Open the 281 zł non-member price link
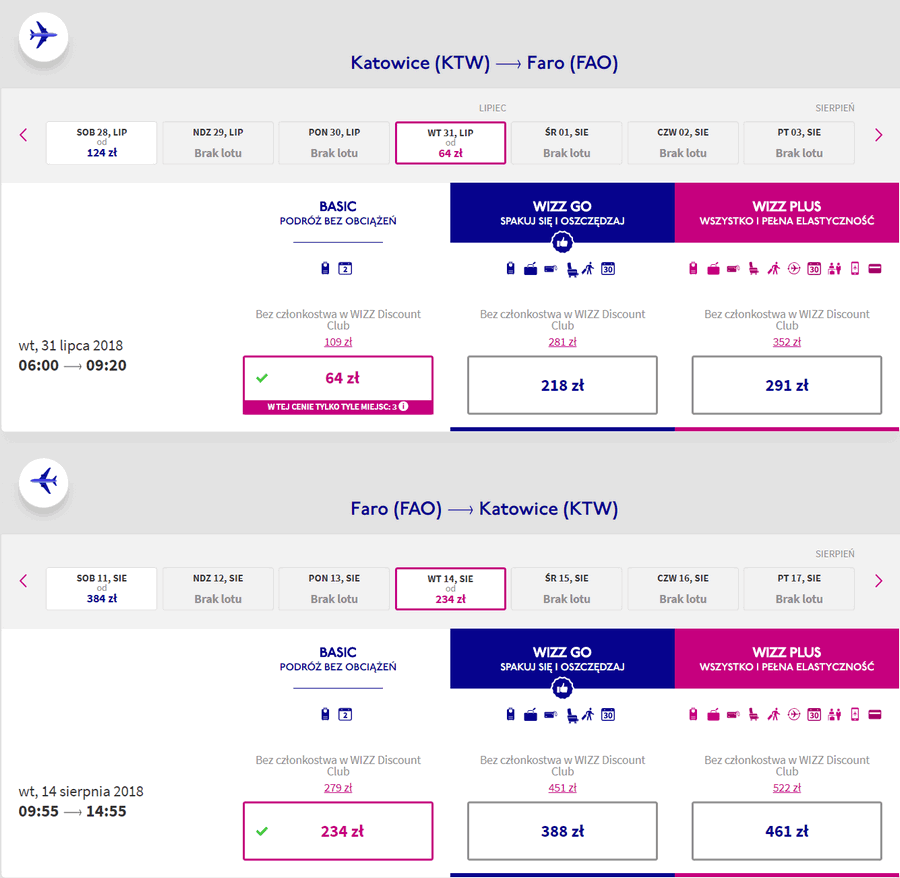900x878 pixels. tap(562, 342)
